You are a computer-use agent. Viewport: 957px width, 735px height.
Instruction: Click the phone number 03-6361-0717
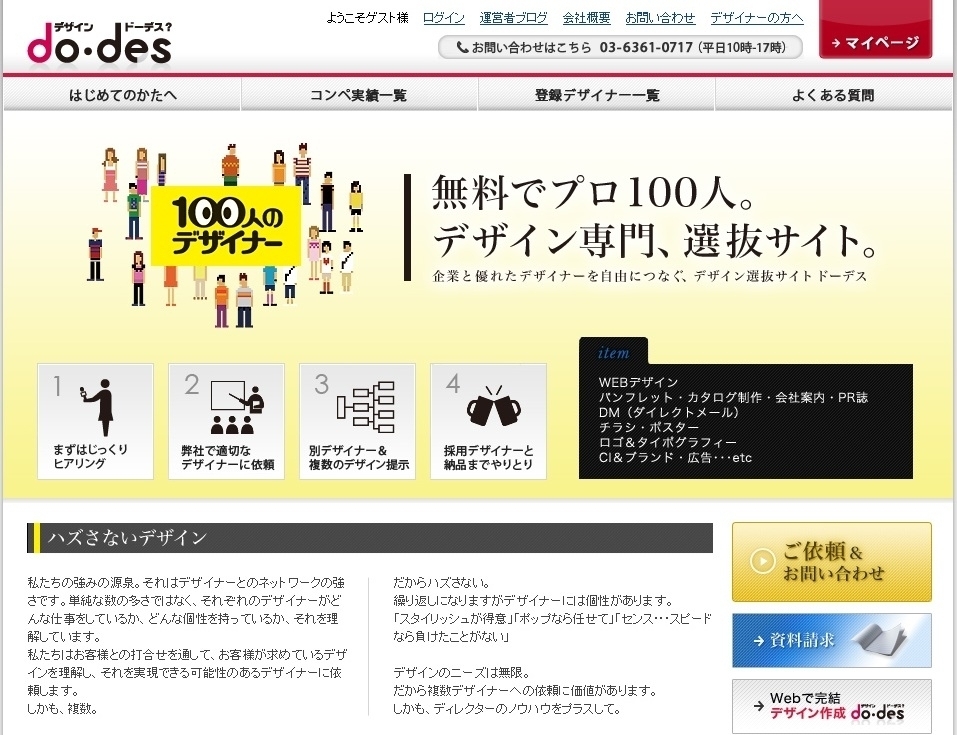point(646,47)
